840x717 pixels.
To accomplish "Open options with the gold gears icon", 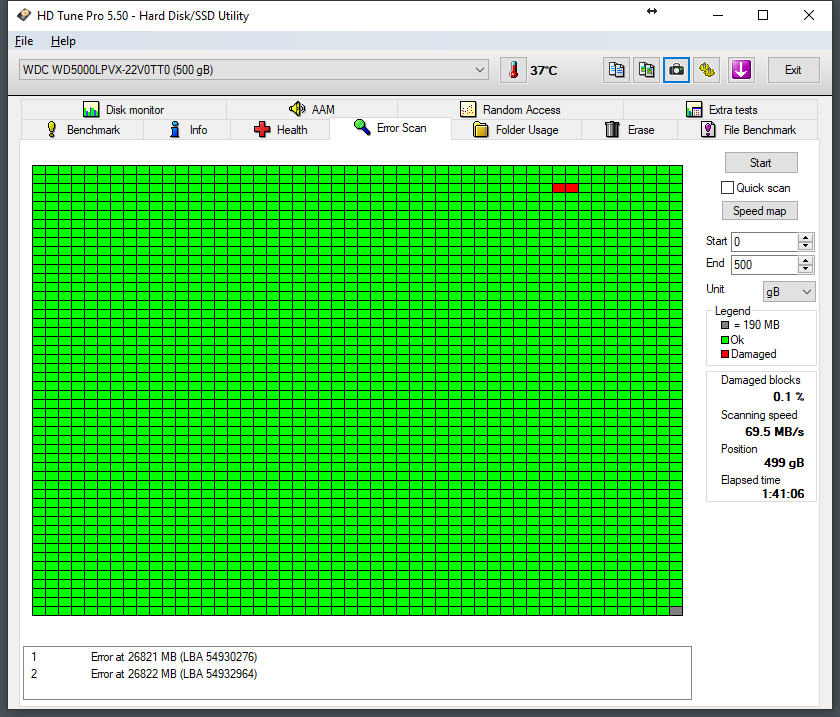I will (707, 70).
